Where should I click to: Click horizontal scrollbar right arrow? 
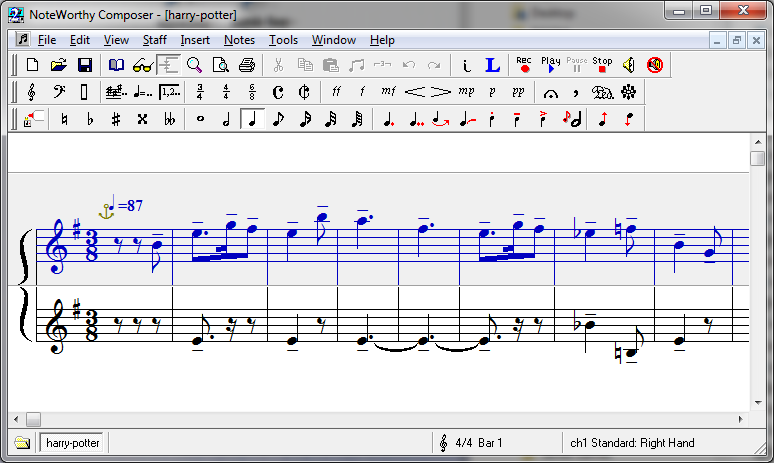[740, 420]
